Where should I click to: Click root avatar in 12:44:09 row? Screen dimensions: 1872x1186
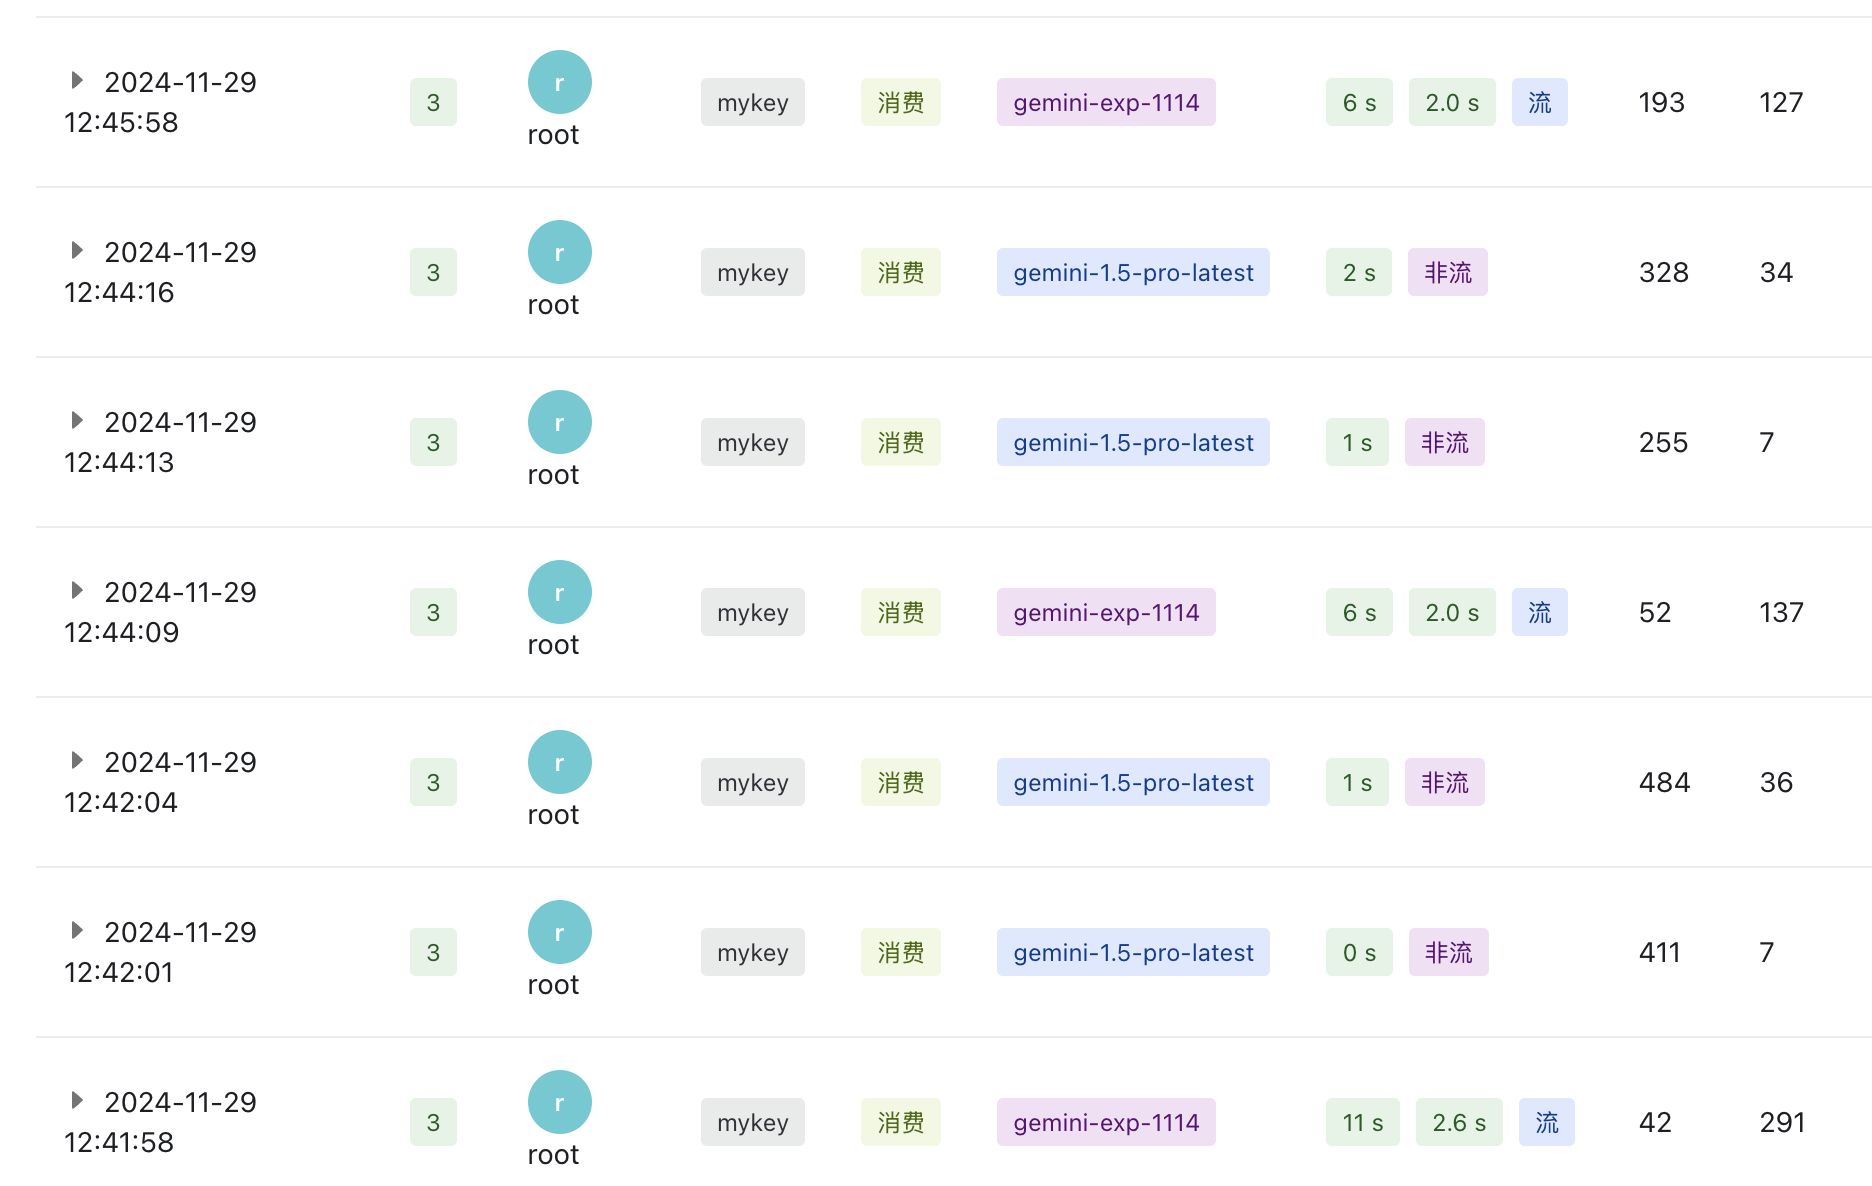(x=559, y=592)
